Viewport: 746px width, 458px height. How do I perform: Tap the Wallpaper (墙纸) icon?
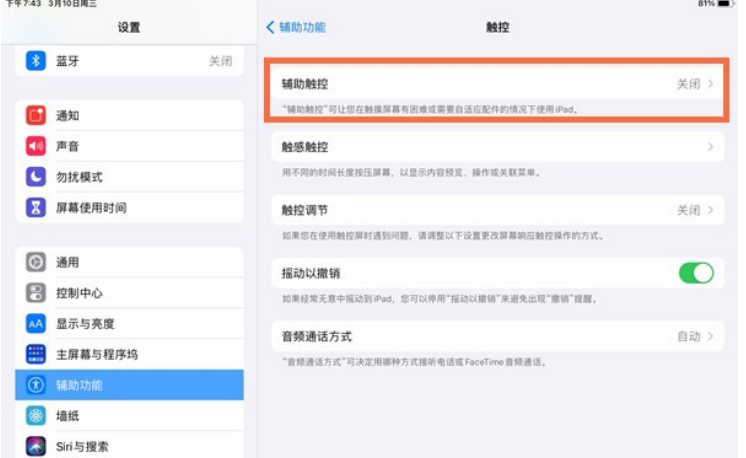pyautogui.click(x=36, y=416)
